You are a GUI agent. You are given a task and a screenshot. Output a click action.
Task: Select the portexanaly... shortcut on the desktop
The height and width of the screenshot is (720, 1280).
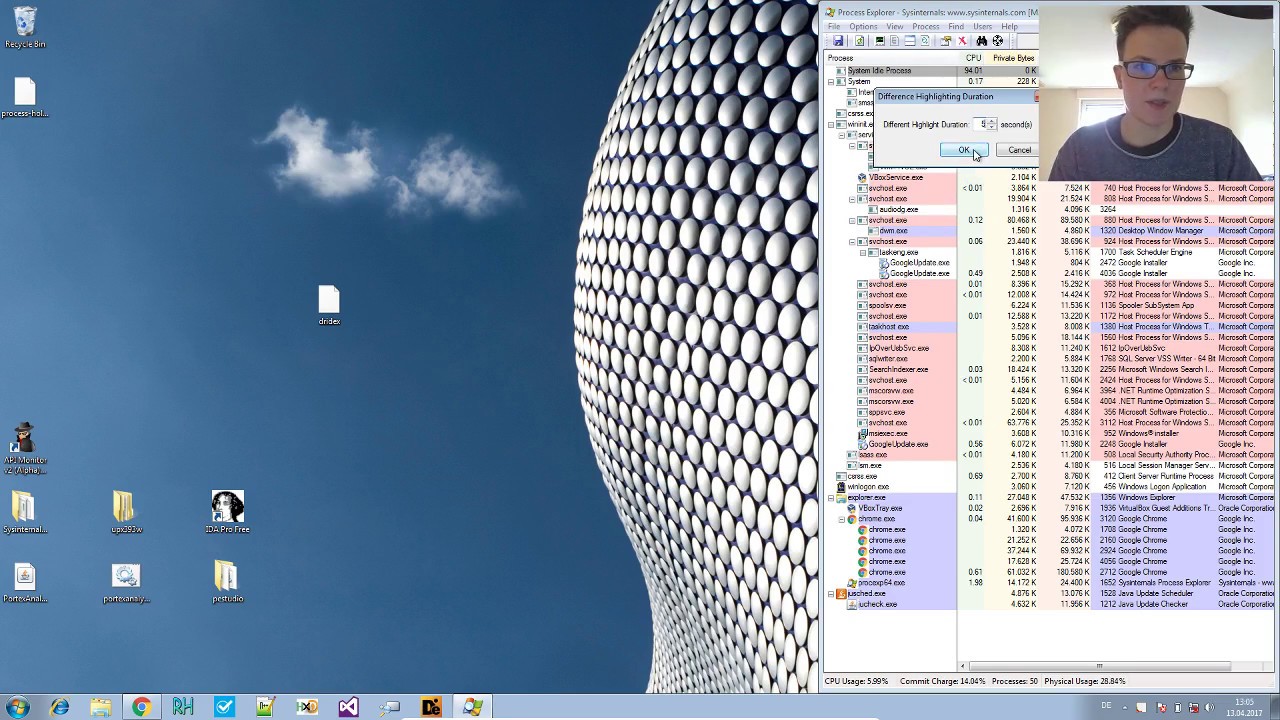[126, 583]
